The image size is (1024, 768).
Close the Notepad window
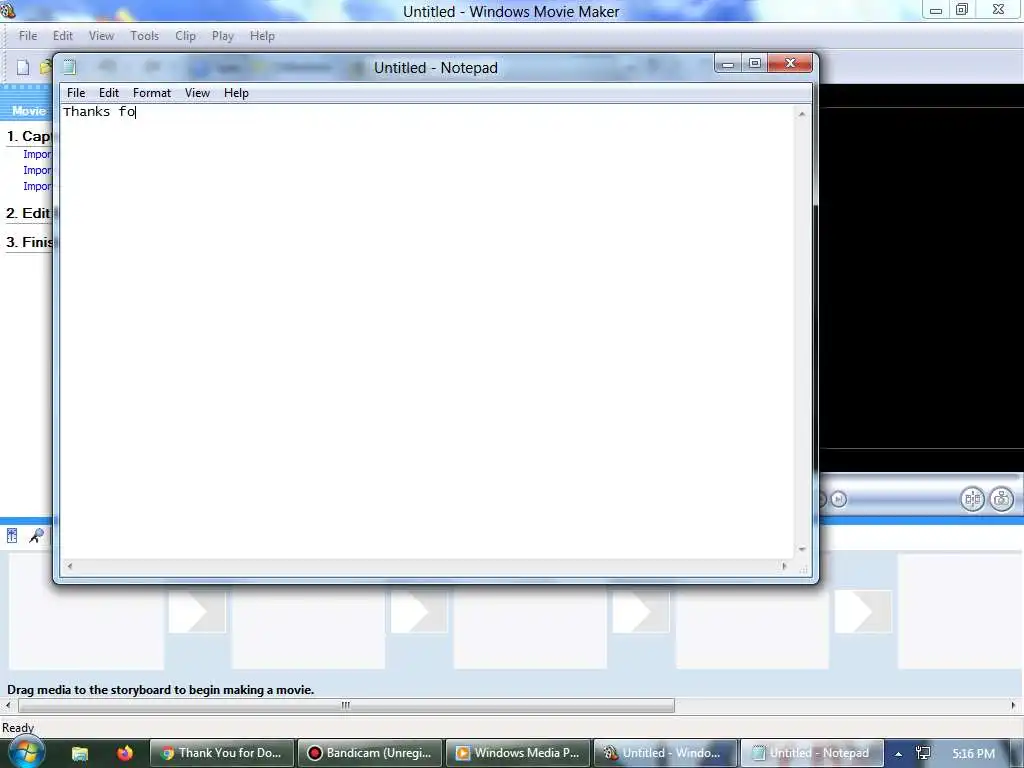pos(790,63)
